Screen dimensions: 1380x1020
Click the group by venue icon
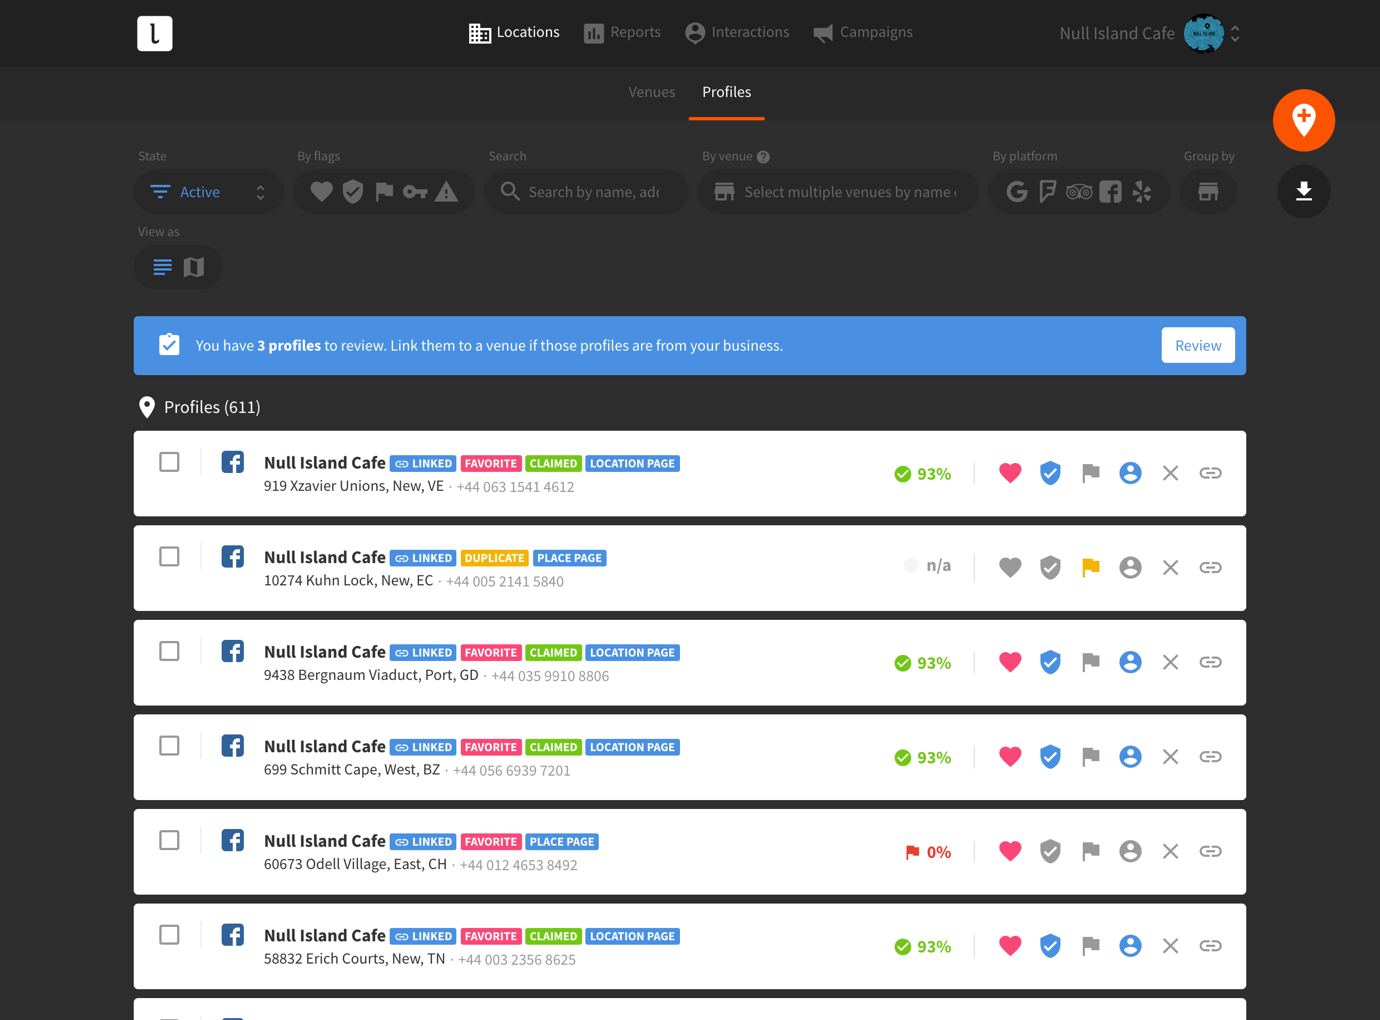(1208, 192)
